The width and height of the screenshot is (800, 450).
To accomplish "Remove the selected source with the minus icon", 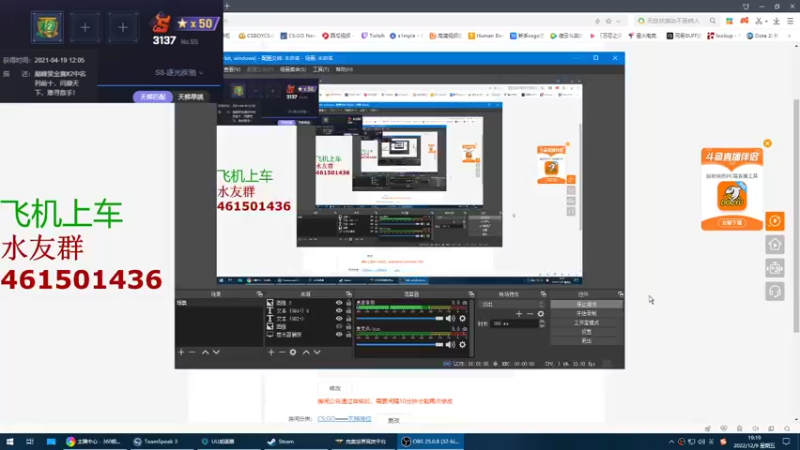I will tap(282, 352).
